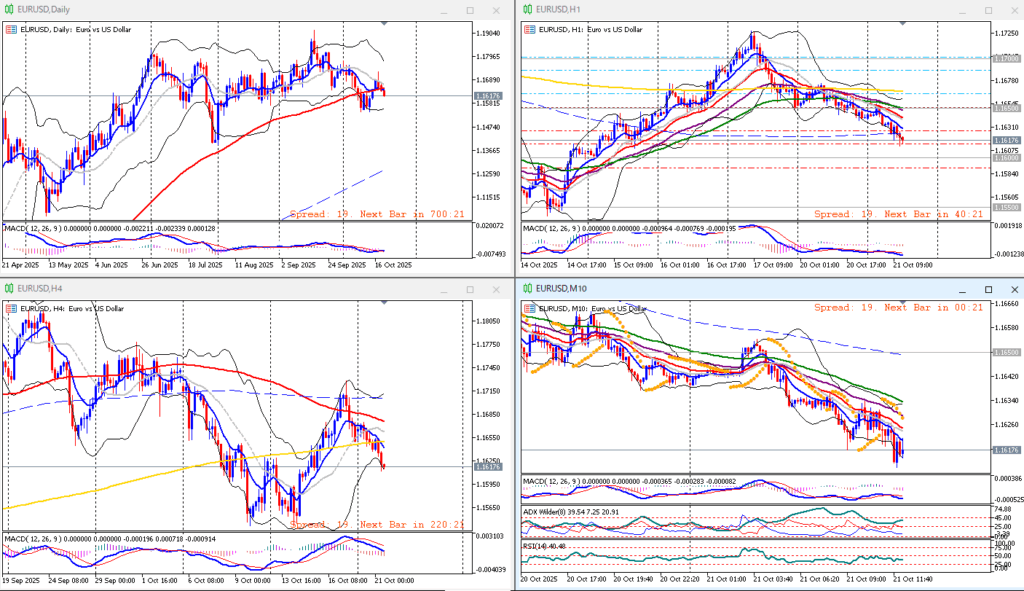Select the EURUSD,H4 window title bar

pyautogui.click(x=200, y=288)
